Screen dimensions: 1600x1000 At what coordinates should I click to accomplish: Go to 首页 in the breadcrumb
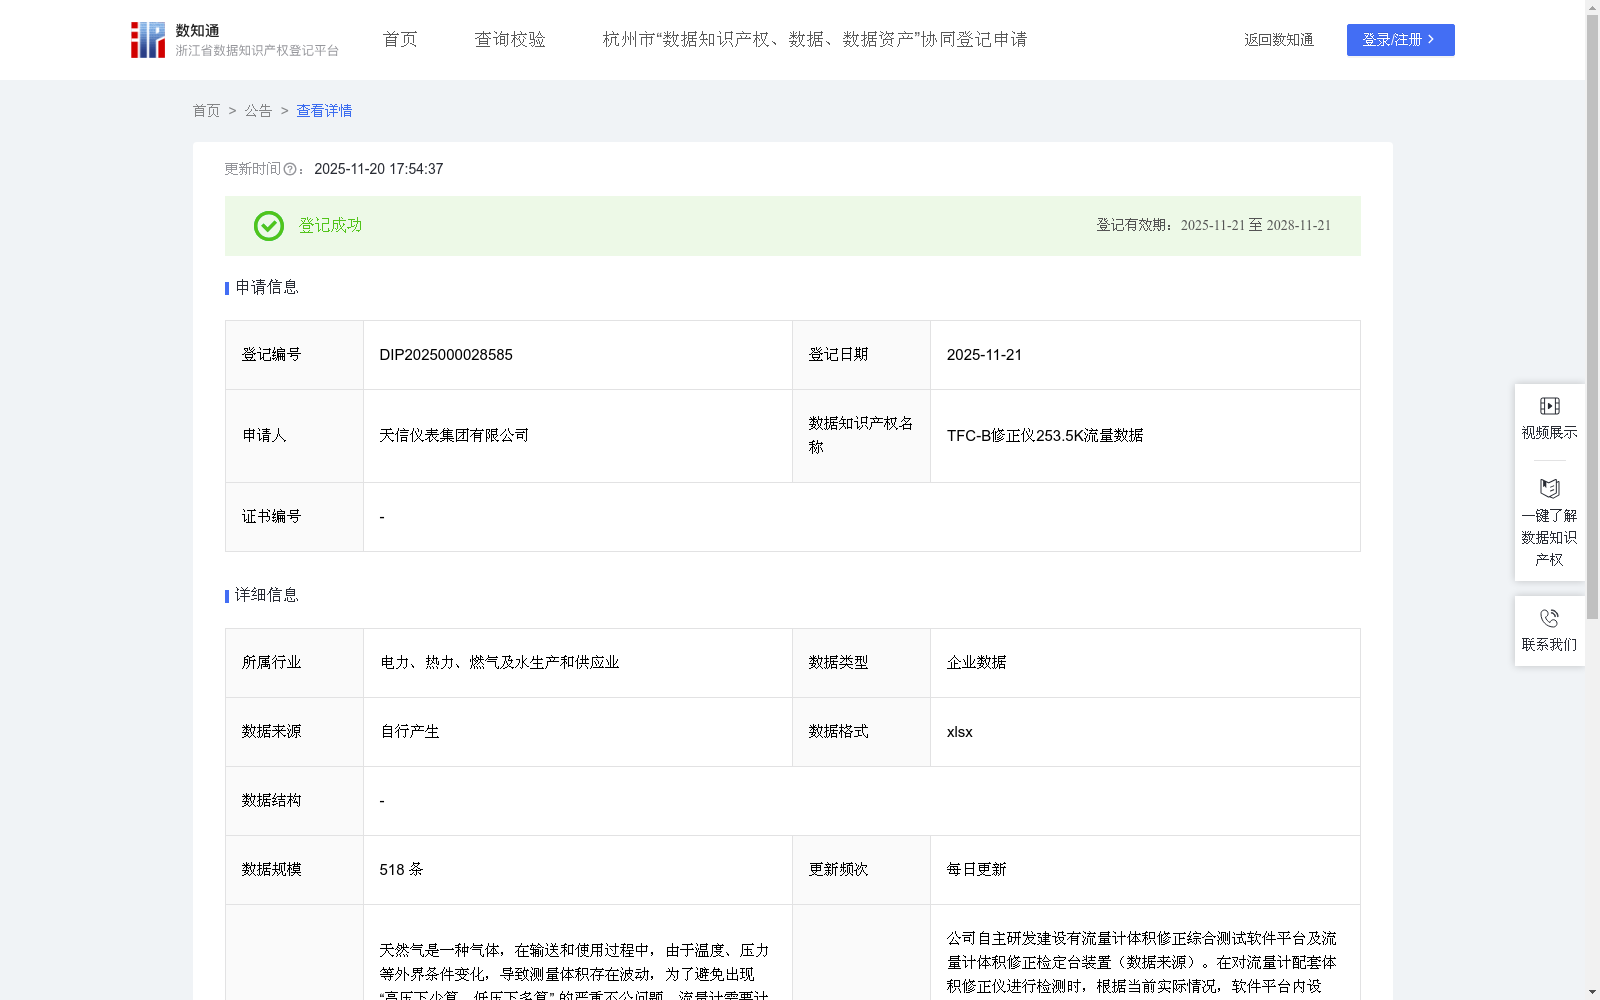206,111
